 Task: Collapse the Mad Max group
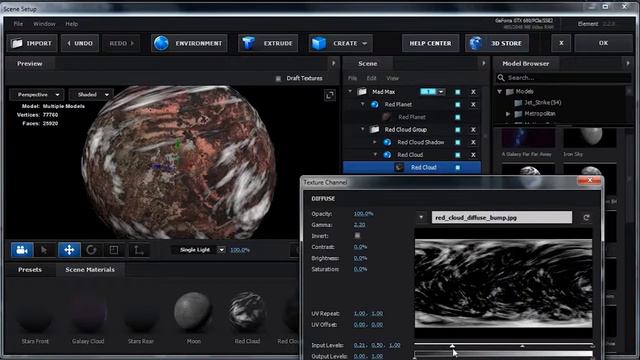(x=350, y=92)
